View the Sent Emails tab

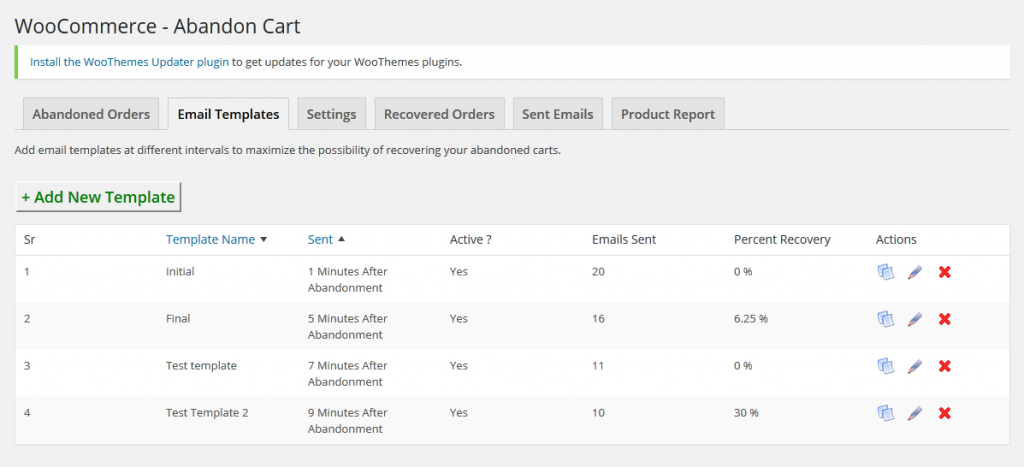pyautogui.click(x=558, y=114)
